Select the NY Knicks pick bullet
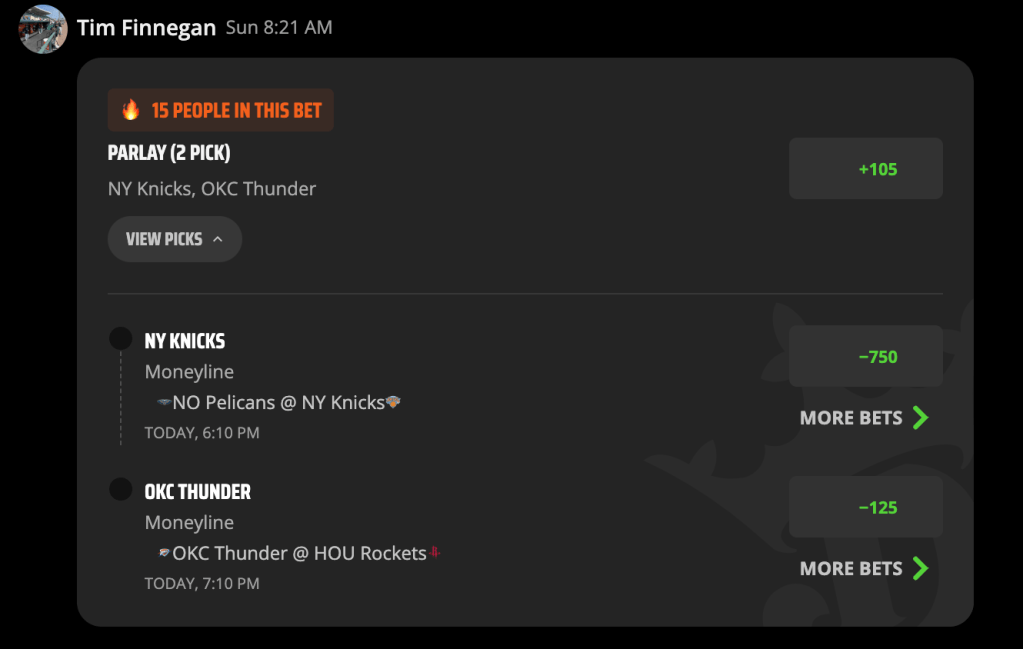 click(x=121, y=339)
